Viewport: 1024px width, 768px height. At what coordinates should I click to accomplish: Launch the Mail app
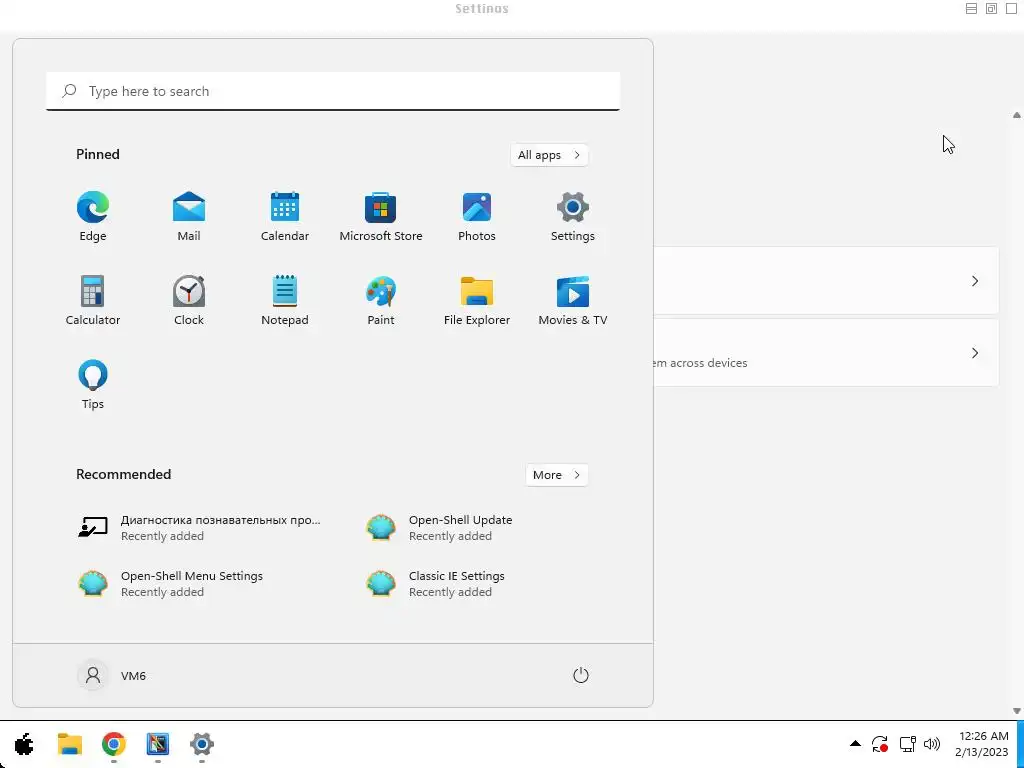pyautogui.click(x=189, y=217)
